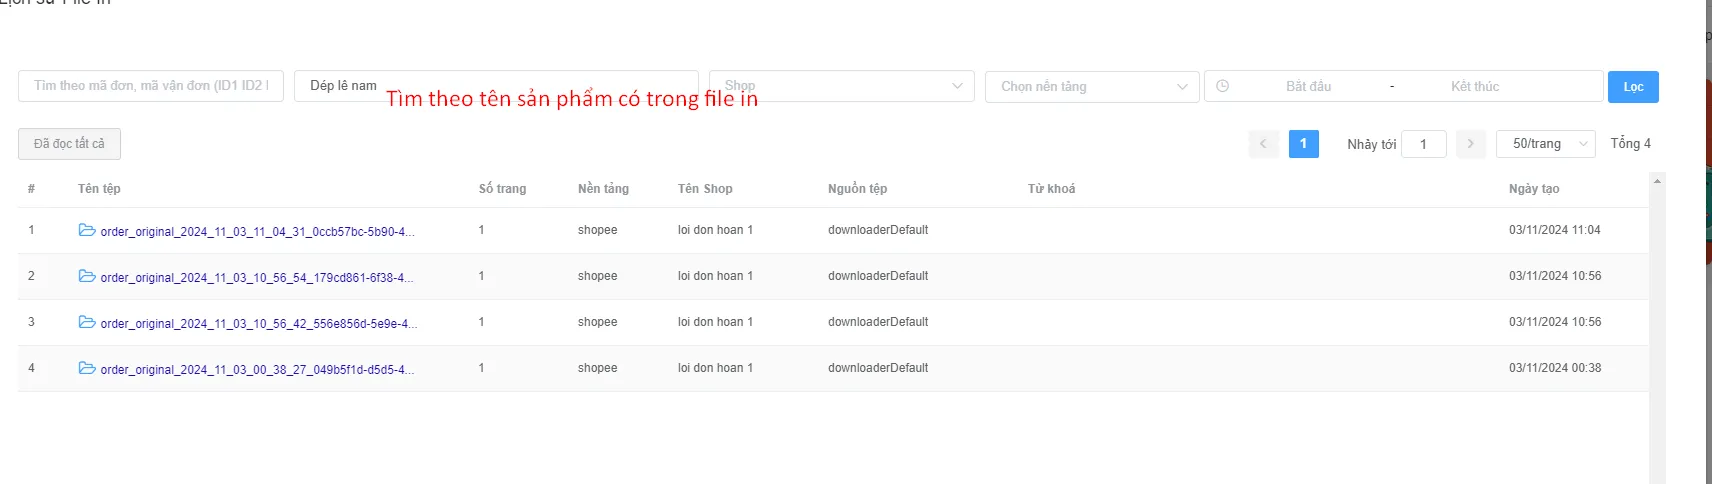Select page 1 pagination button
Viewport: 1712px width, 484px height.
point(1304,144)
